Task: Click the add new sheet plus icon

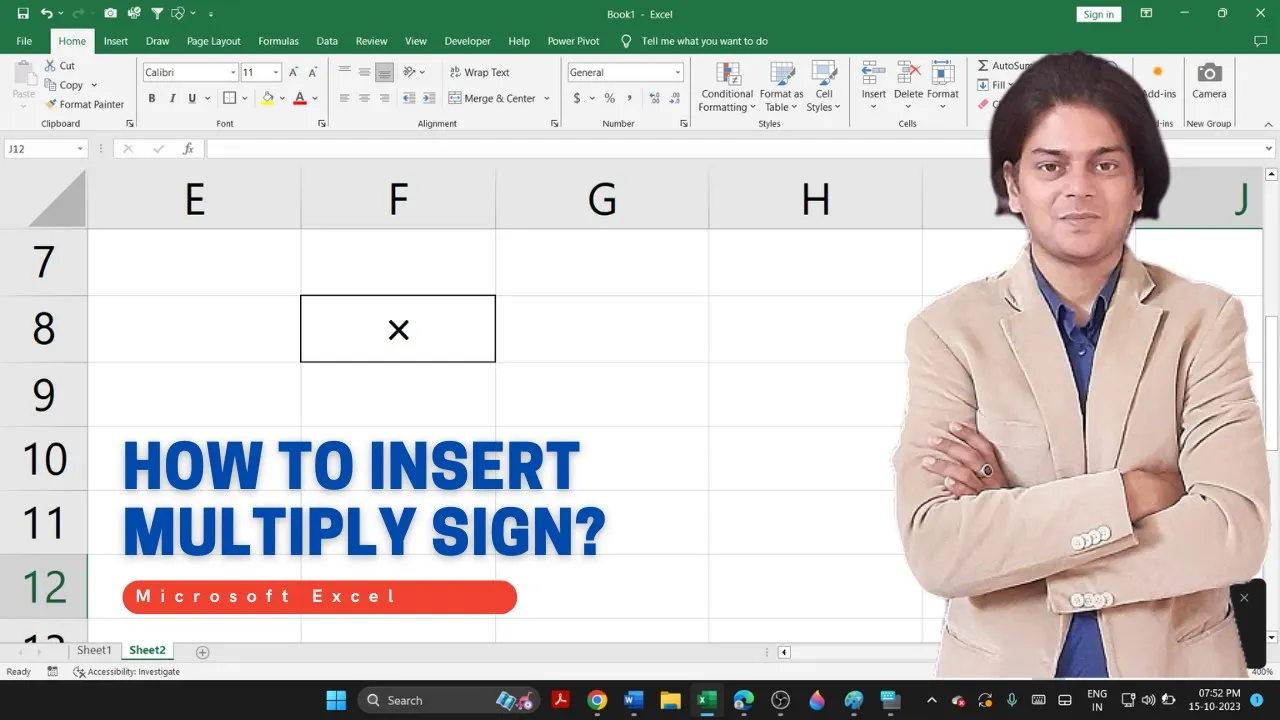Action: click(202, 652)
